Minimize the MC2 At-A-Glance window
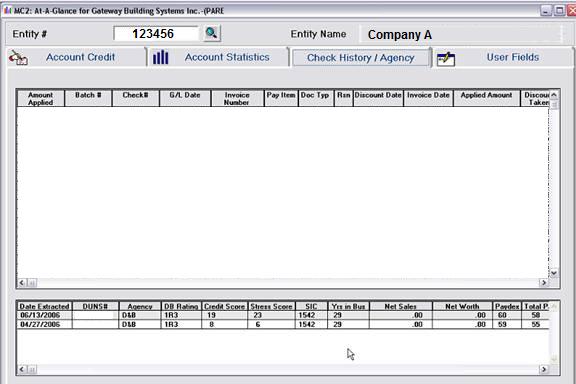 point(546,11)
